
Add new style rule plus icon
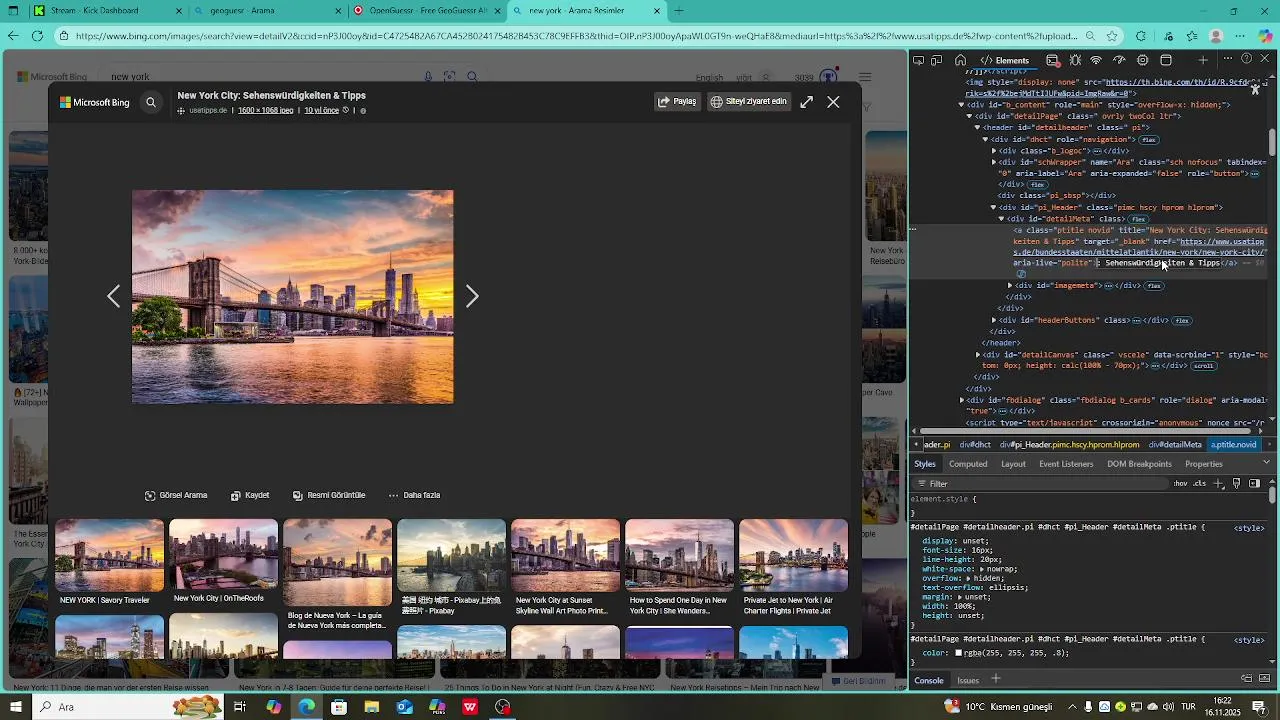point(1219,483)
